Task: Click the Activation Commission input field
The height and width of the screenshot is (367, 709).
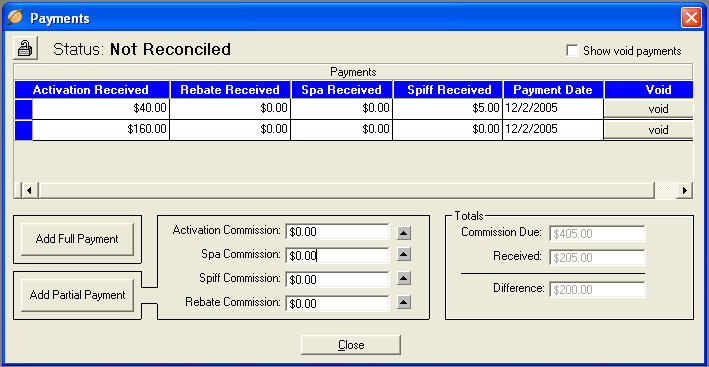Action: coord(337,231)
